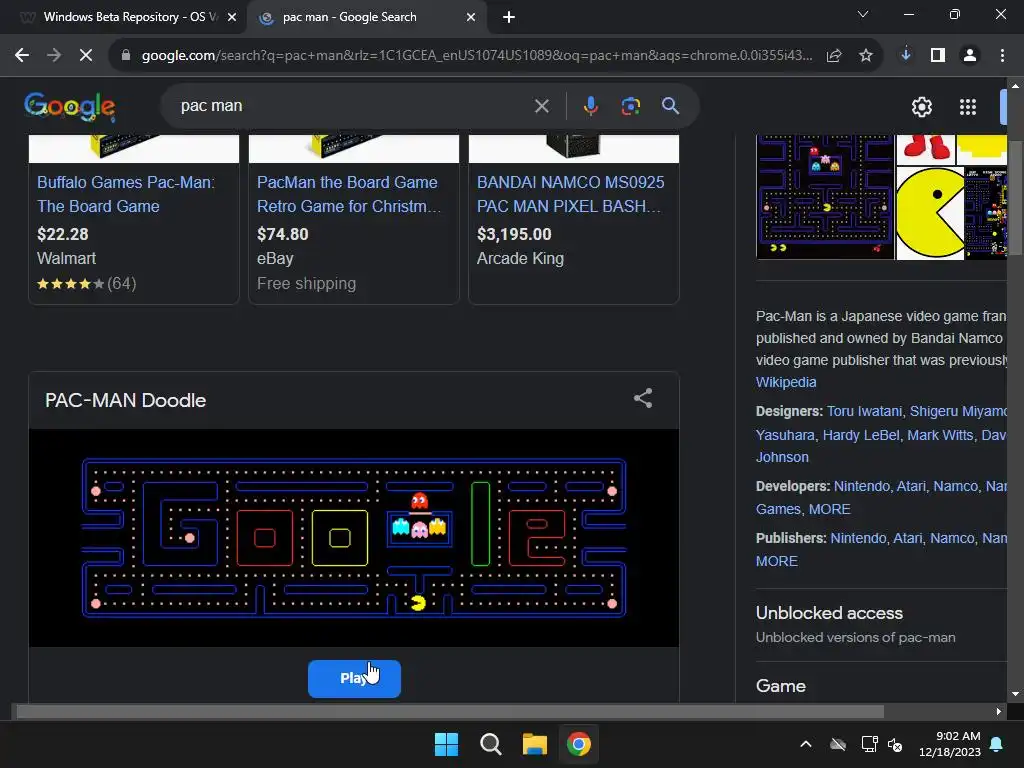
Task: Click MORE under Developers
Action: 829,509
